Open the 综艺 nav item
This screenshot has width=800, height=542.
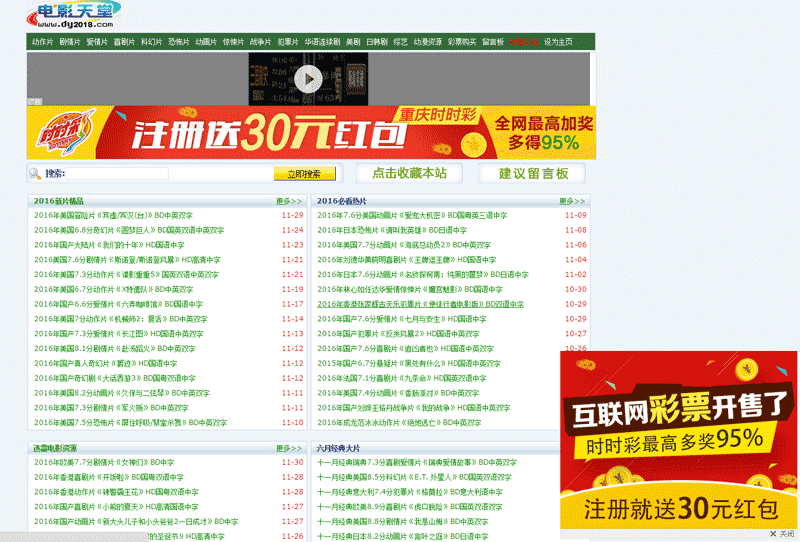pyautogui.click(x=401, y=42)
